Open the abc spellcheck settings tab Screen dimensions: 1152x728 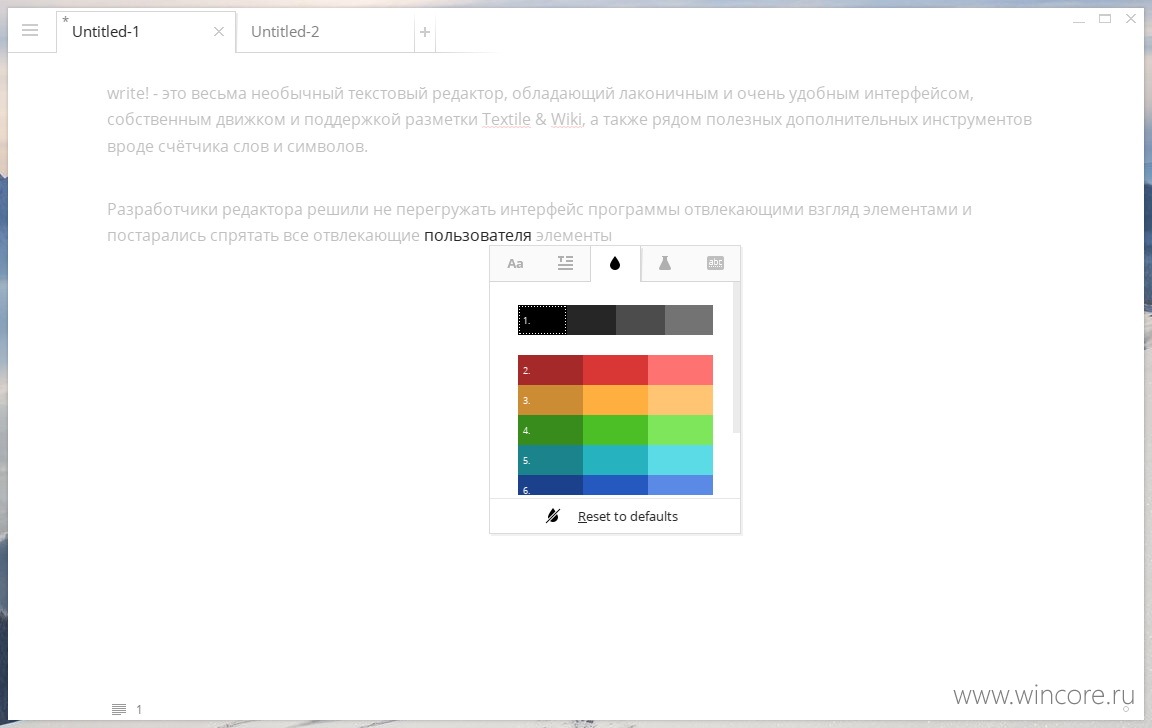coord(715,263)
